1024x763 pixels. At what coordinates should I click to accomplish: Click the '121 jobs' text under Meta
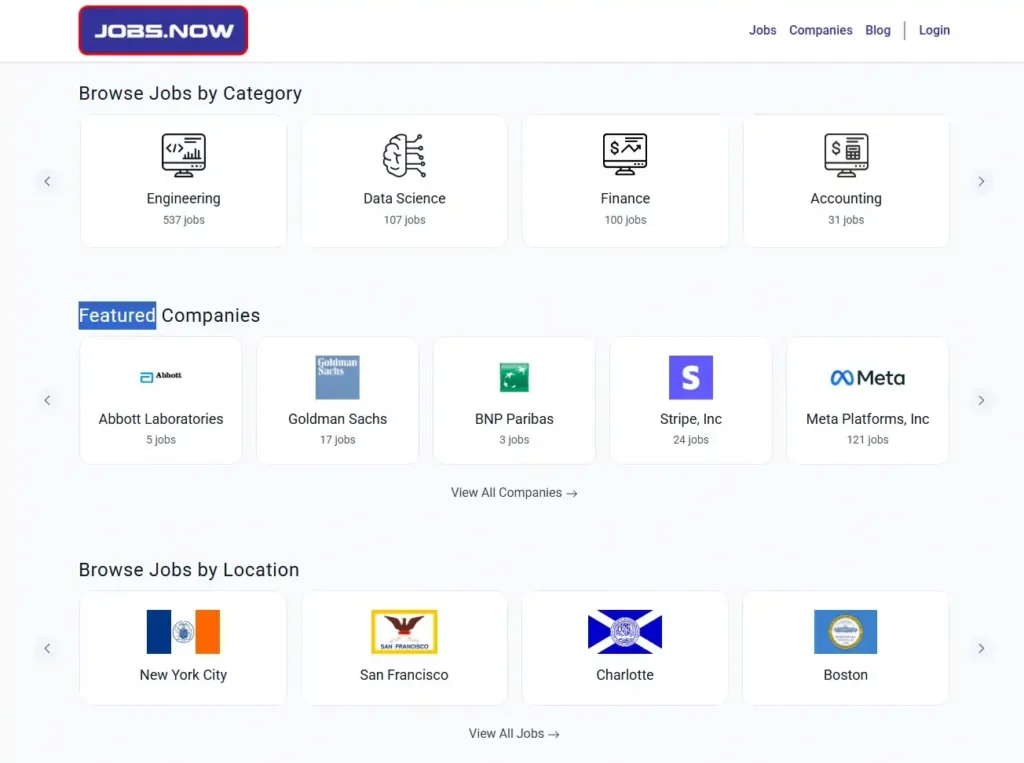coord(867,440)
